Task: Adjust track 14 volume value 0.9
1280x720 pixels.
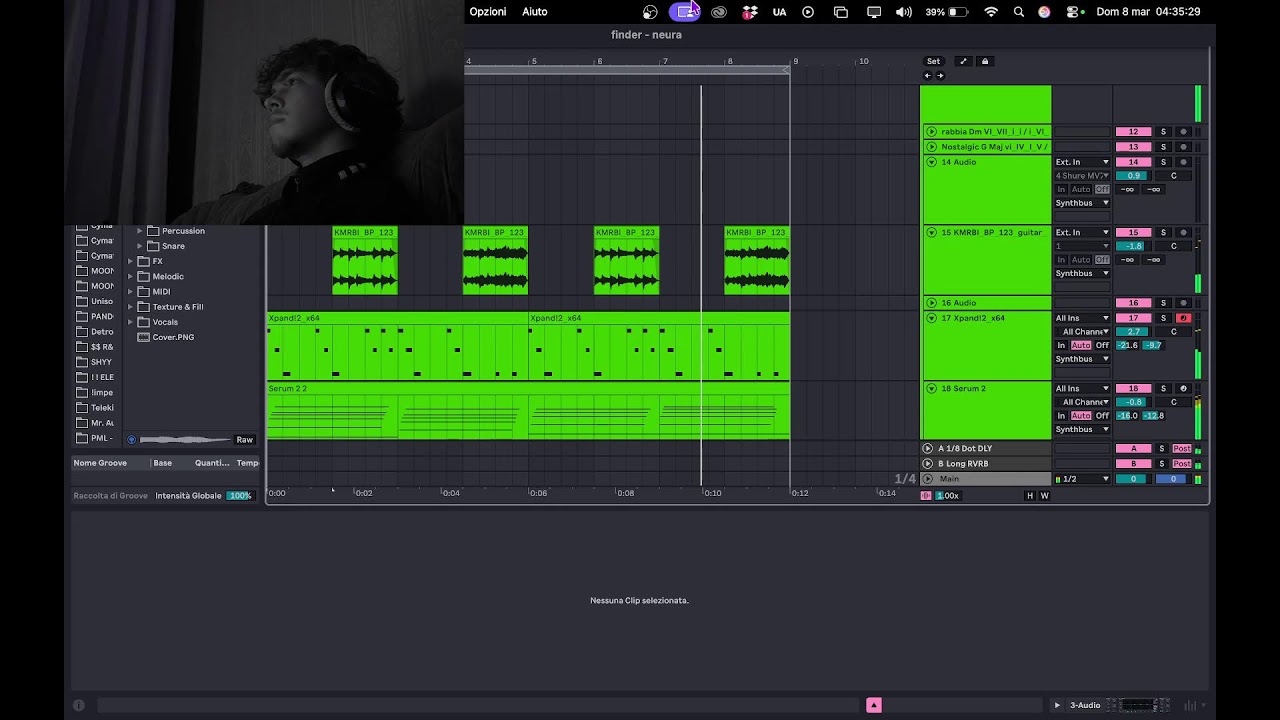Action: click(x=1134, y=176)
